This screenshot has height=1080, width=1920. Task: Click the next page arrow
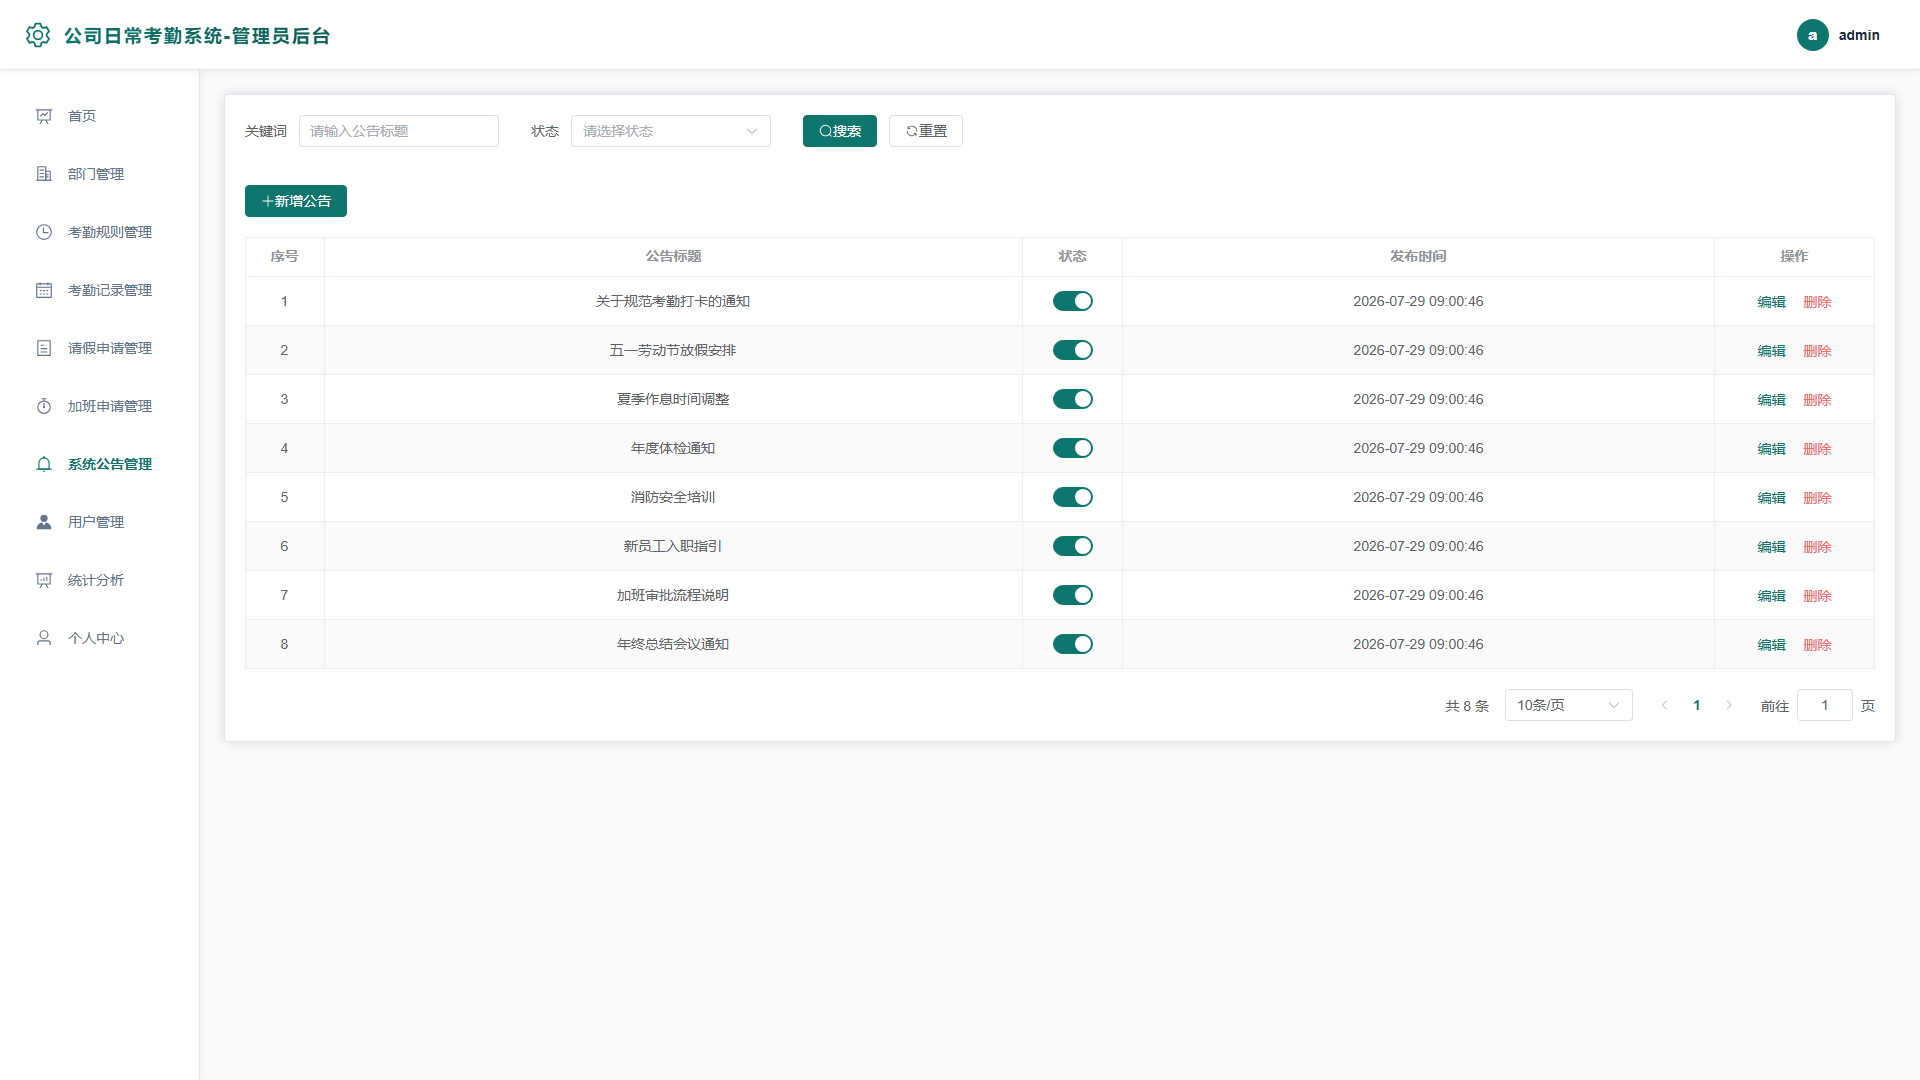(1728, 705)
